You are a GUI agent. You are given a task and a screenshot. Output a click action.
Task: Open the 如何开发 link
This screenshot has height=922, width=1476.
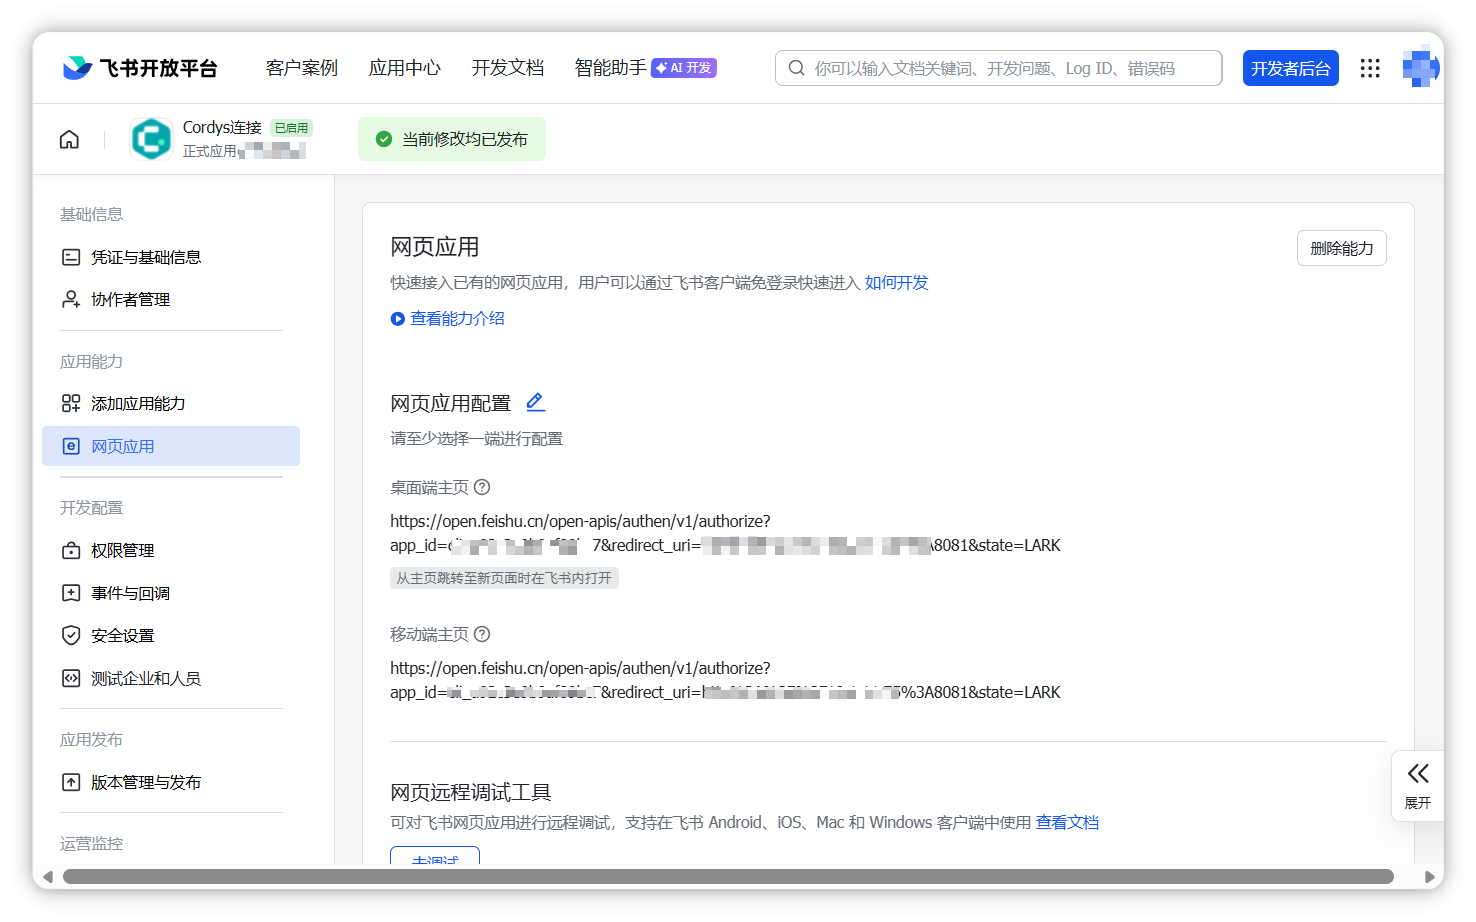(x=897, y=283)
